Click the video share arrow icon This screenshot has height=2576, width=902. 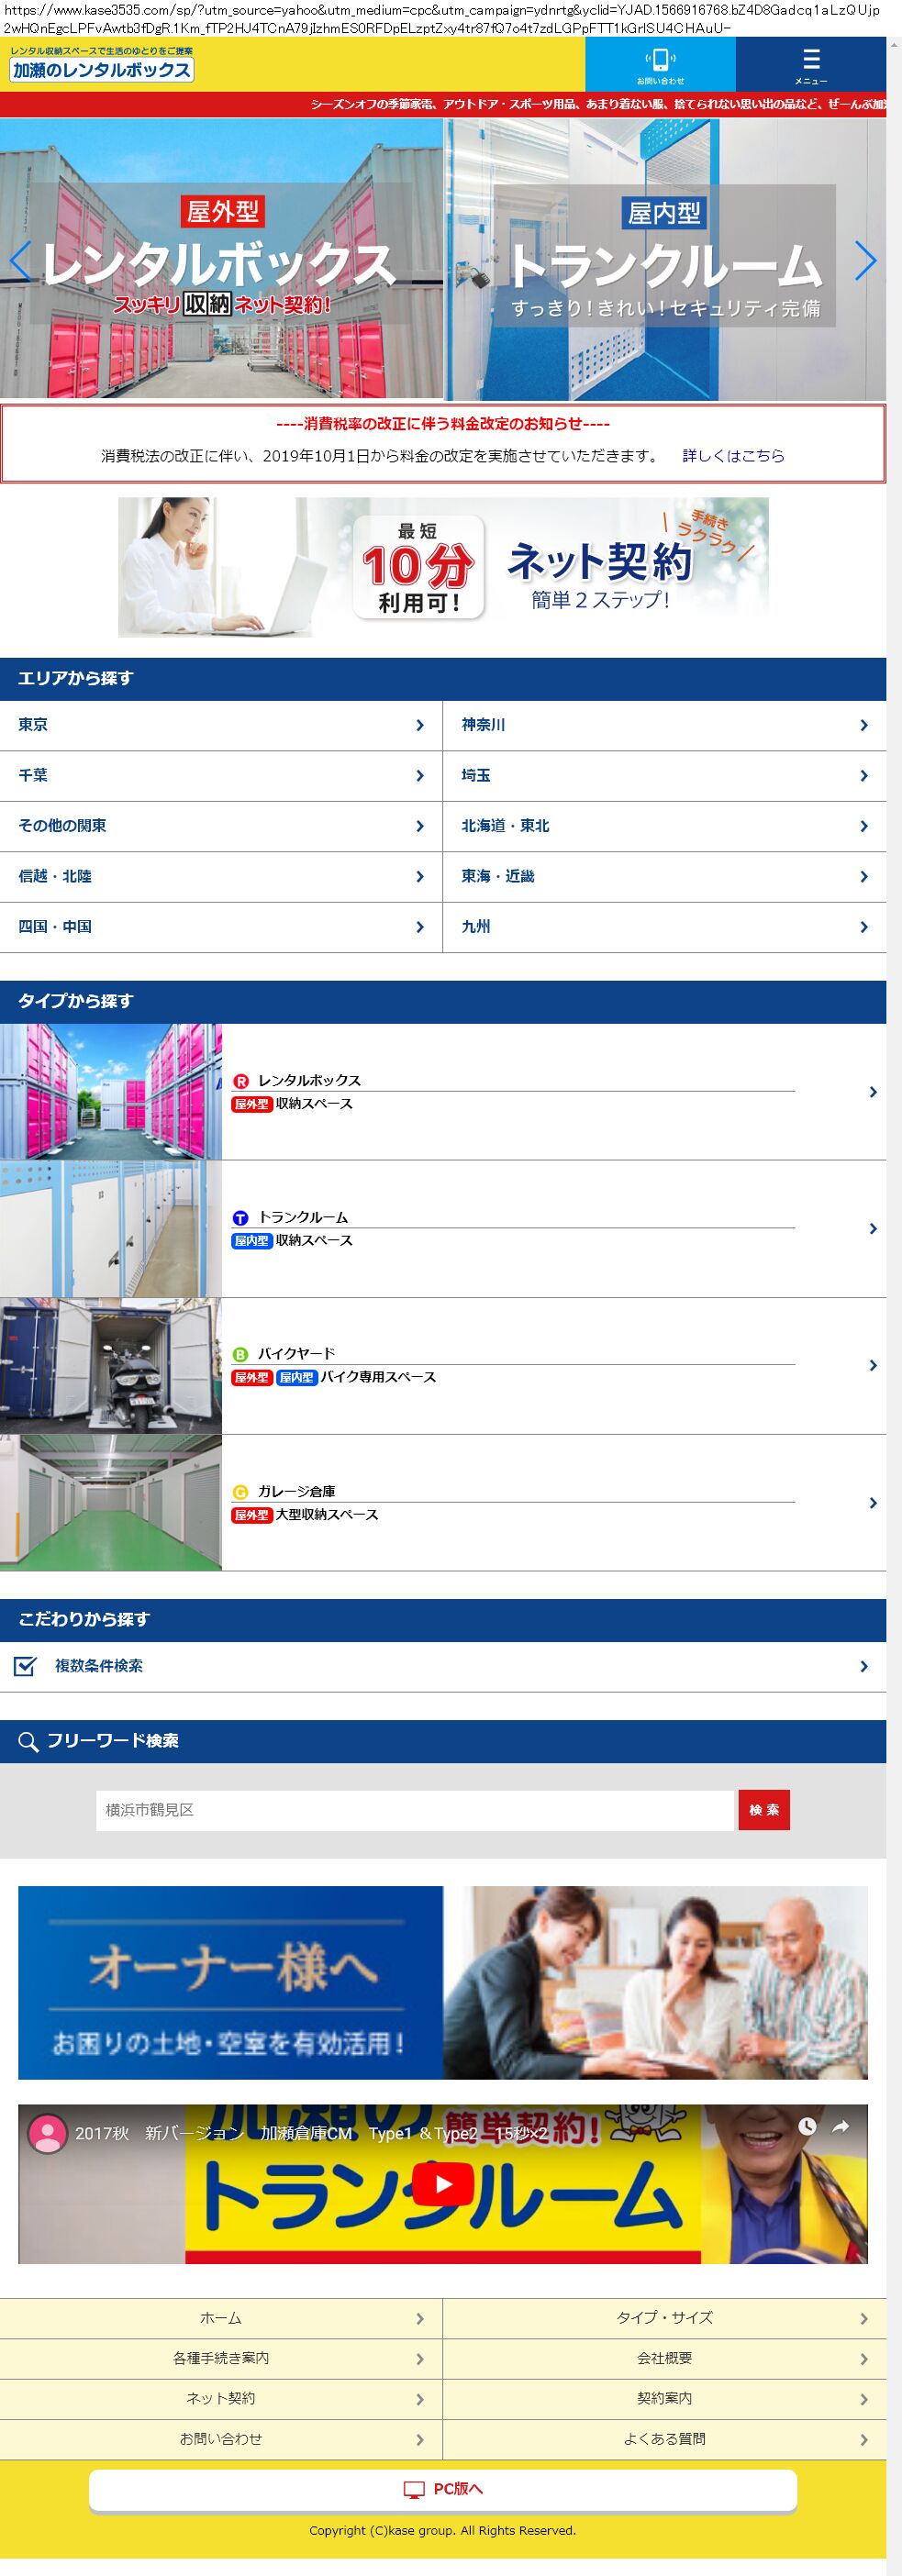(x=840, y=2127)
